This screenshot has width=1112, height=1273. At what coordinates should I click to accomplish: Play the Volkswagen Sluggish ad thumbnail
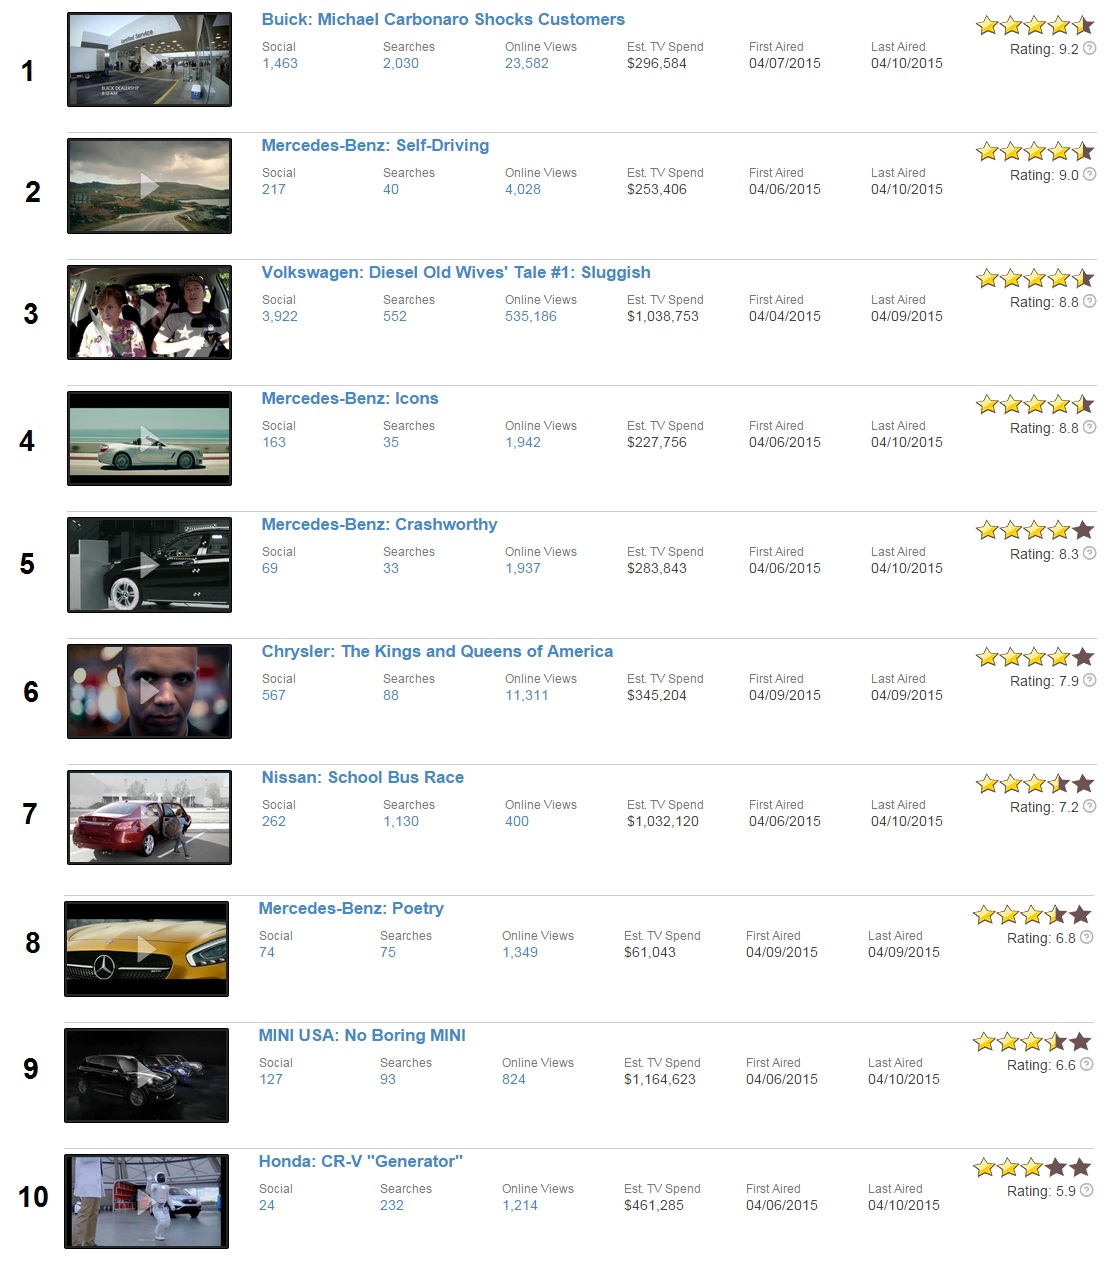point(149,312)
